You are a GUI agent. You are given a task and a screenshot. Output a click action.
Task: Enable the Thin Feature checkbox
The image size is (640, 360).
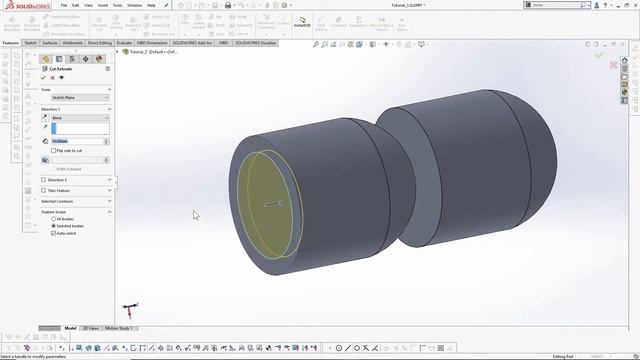[44, 190]
